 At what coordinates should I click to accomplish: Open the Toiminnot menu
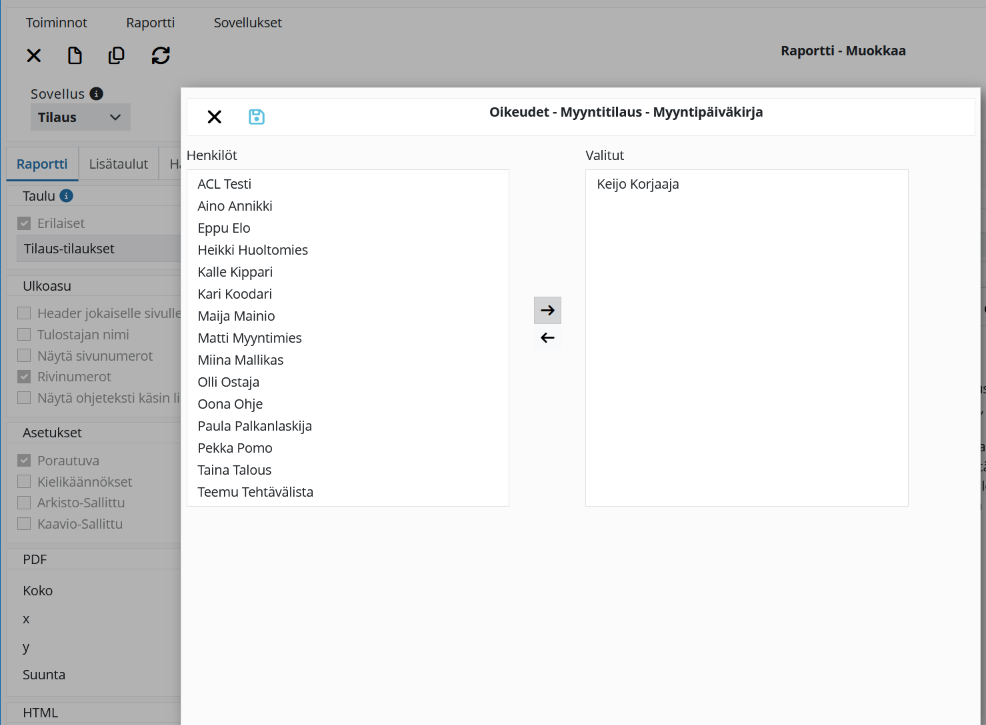[x=56, y=23]
